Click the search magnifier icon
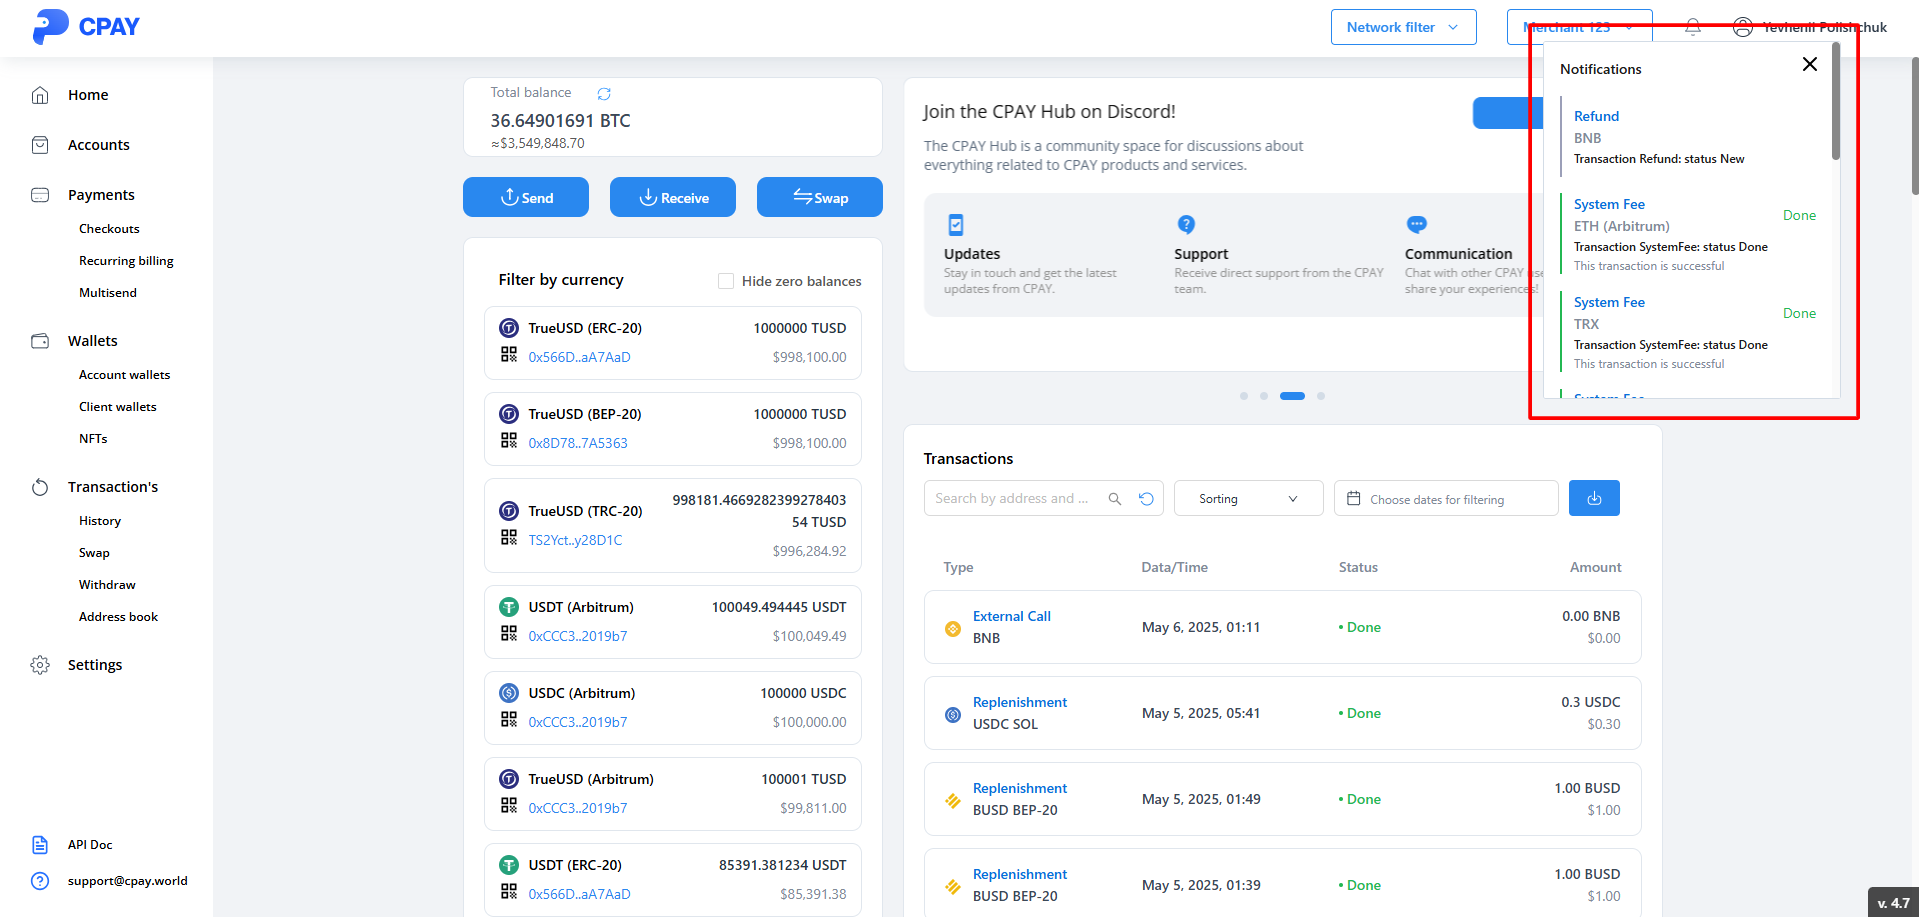The width and height of the screenshot is (1919, 917). (1115, 499)
